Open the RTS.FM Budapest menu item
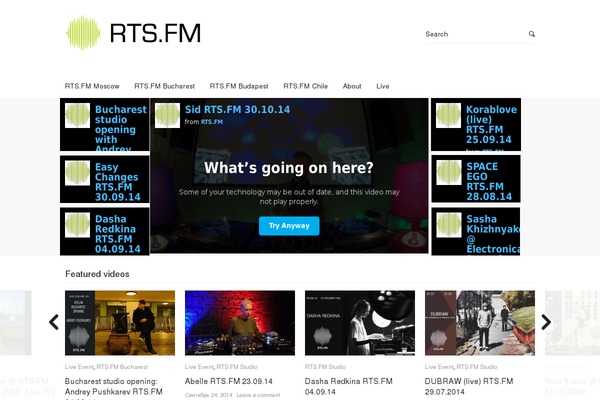This screenshot has width=600, height=400. click(x=239, y=86)
